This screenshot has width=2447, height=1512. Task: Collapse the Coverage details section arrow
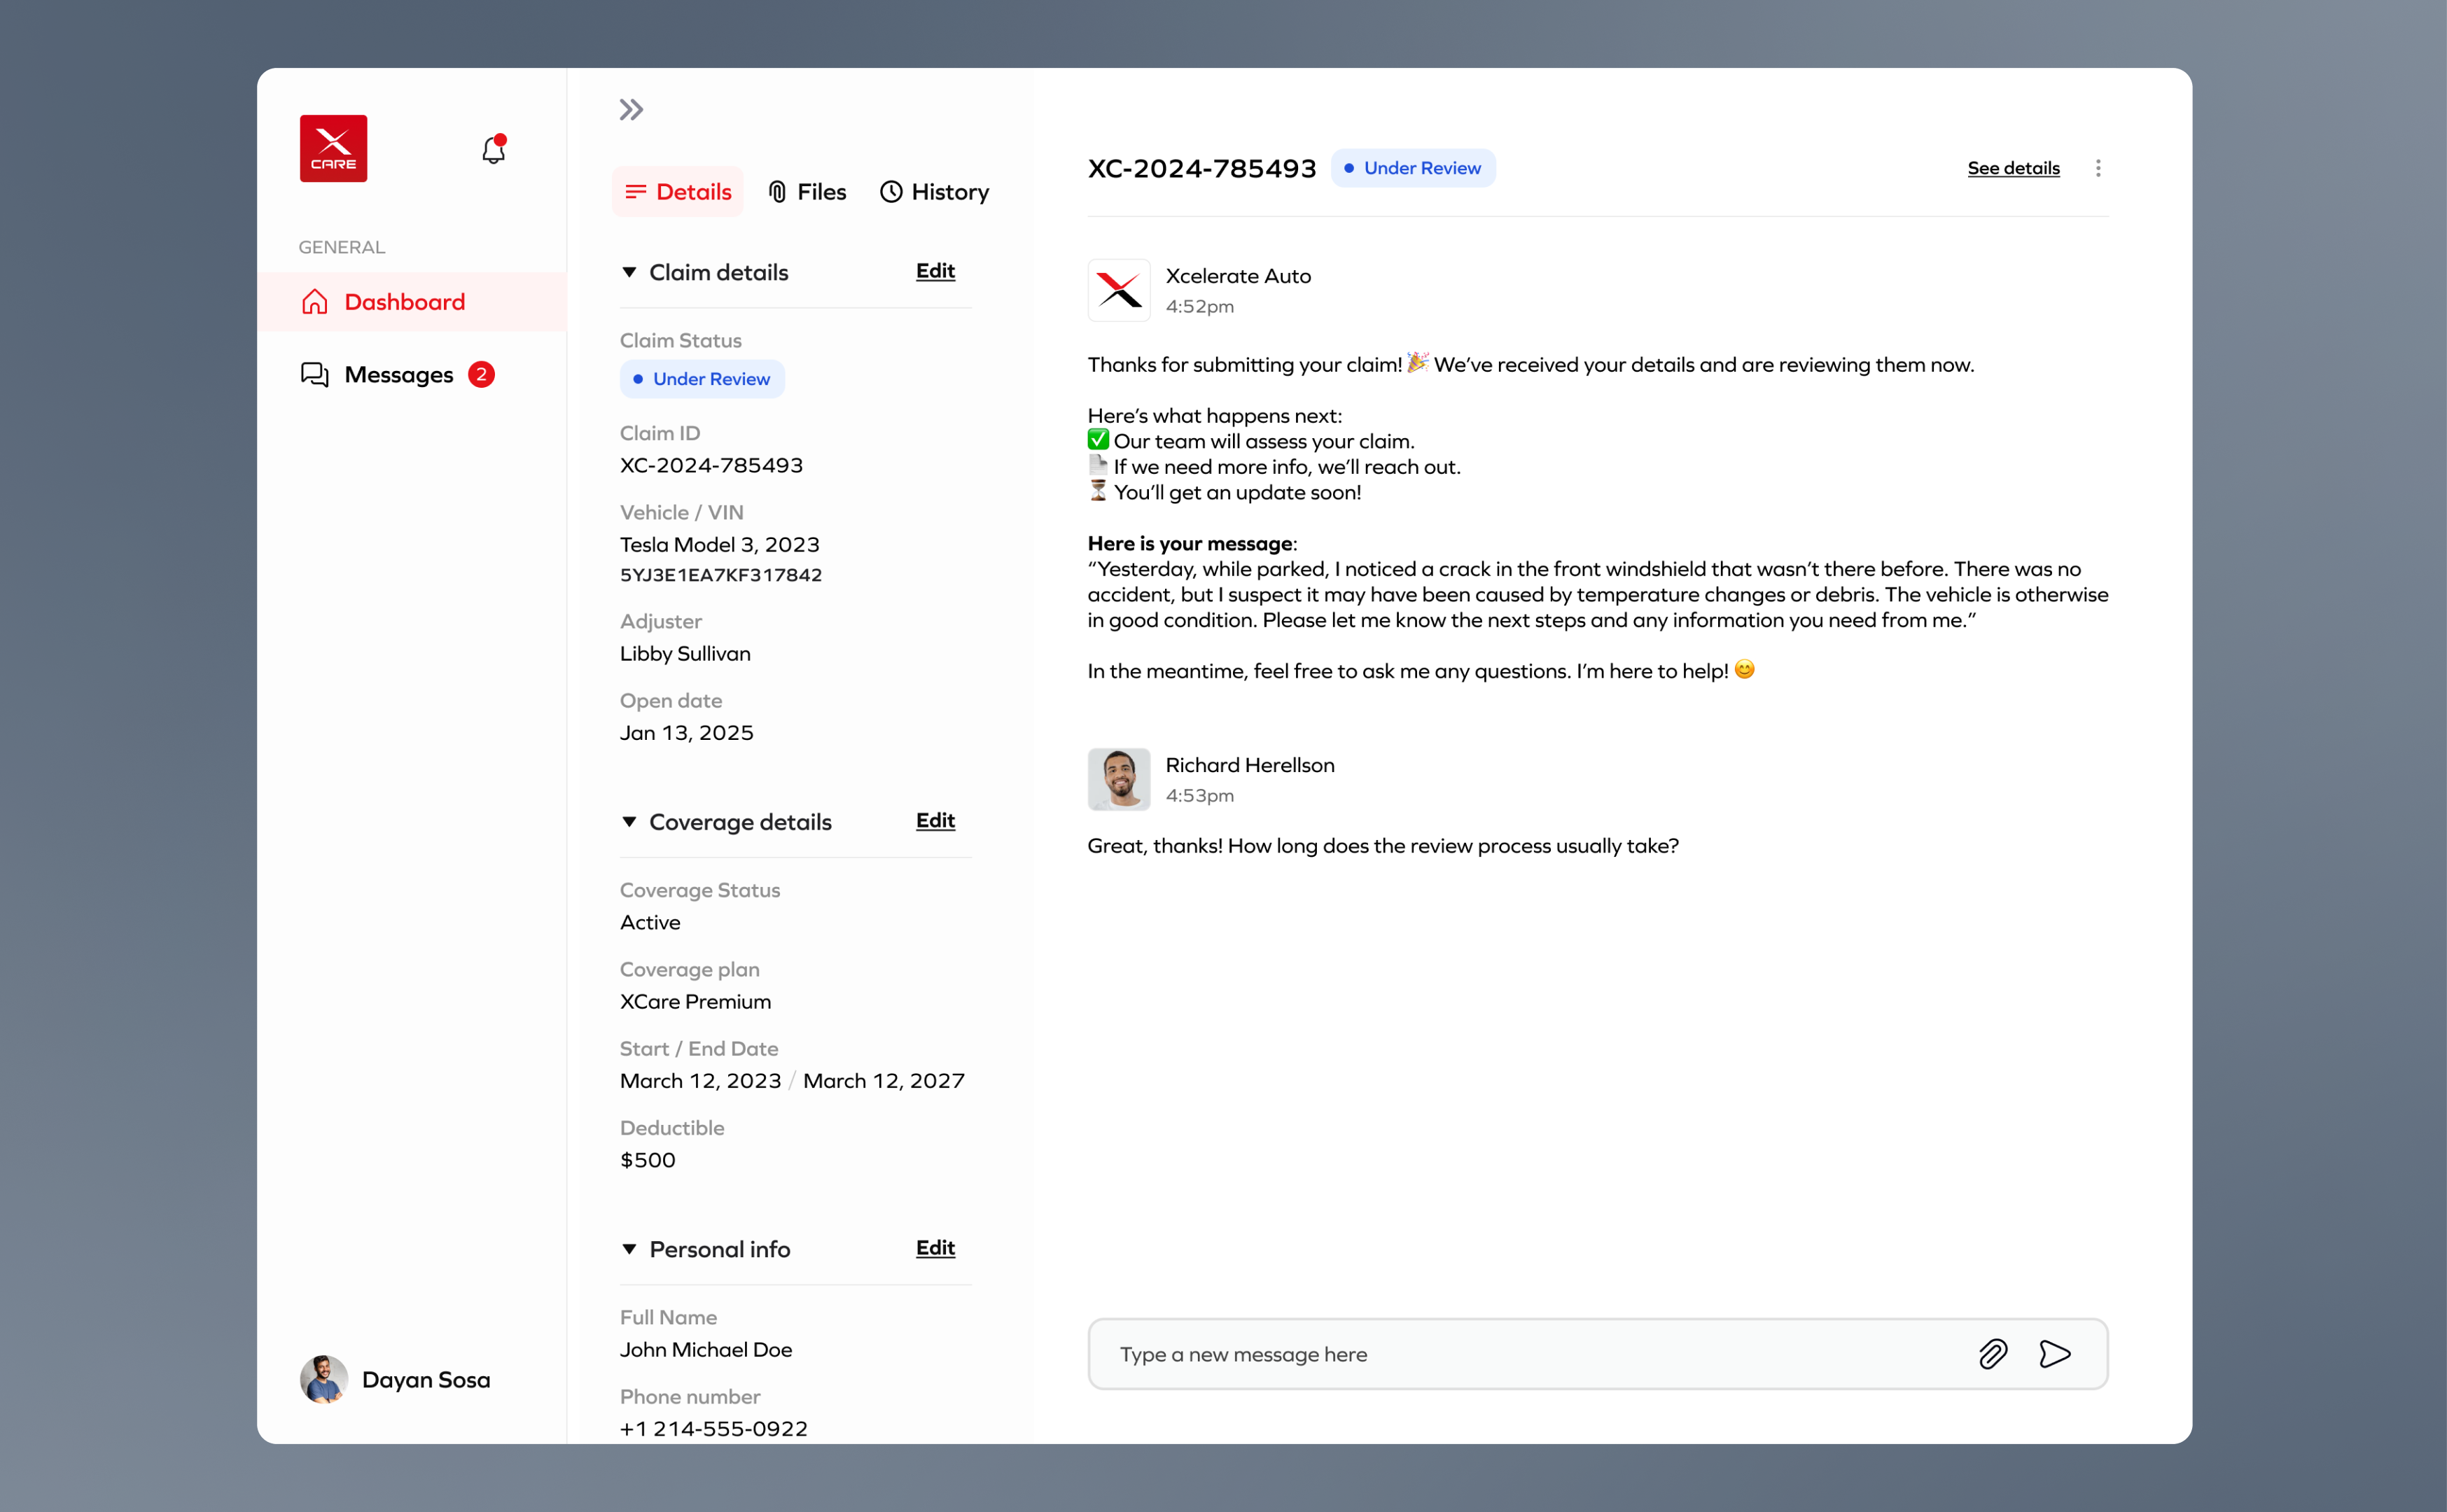coord(629,822)
